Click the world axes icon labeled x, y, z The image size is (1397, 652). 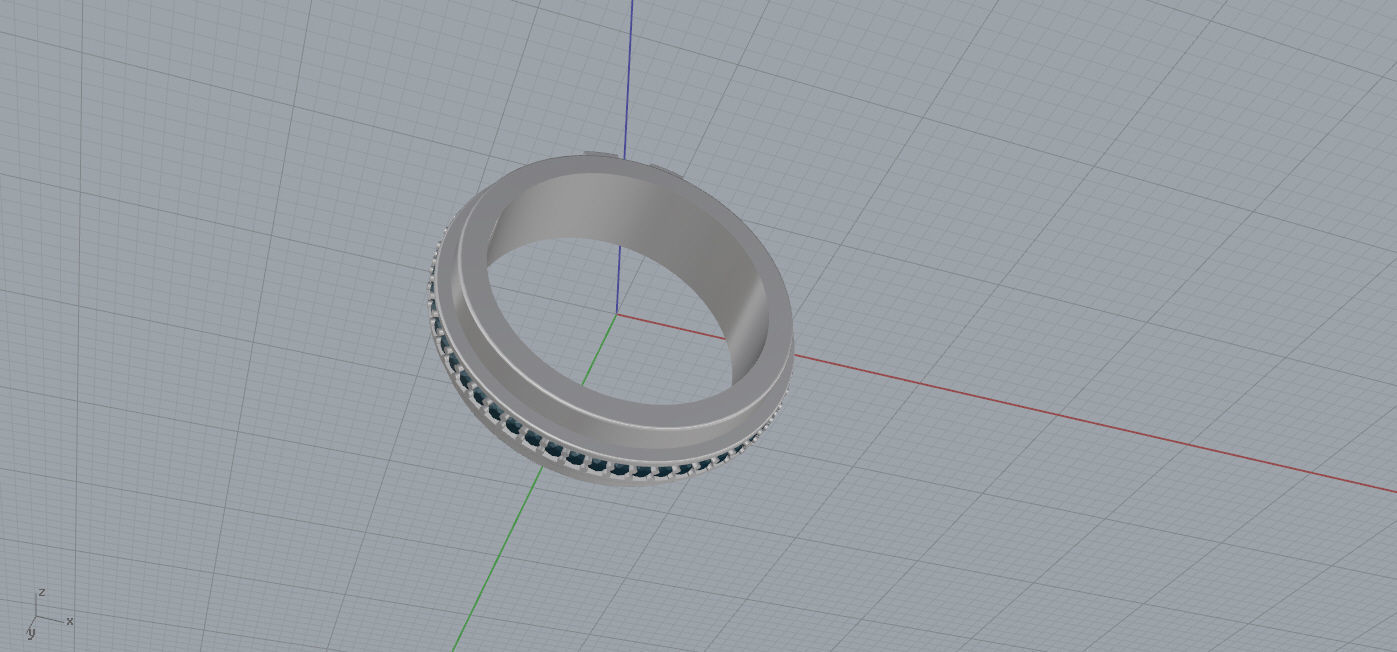click(x=50, y=613)
